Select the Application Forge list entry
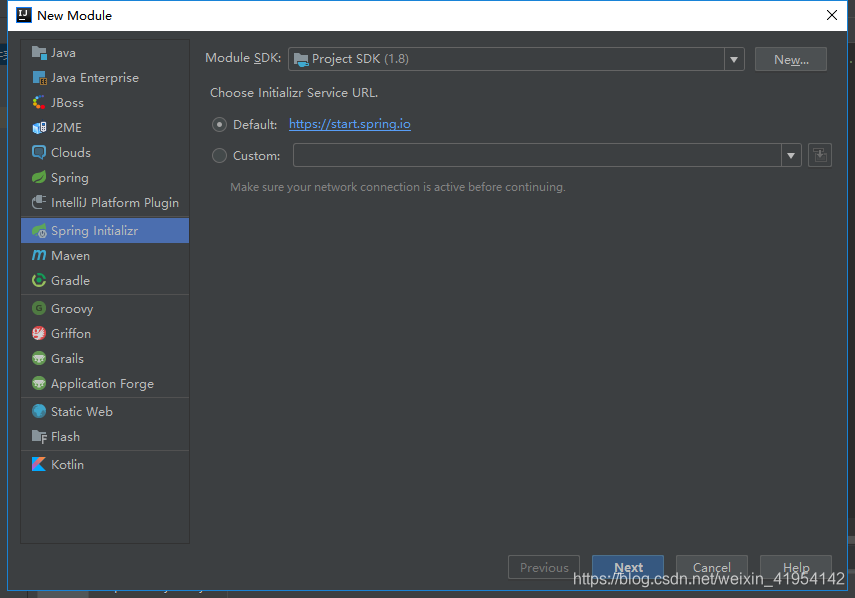Image resolution: width=855 pixels, height=598 pixels. pos(105,384)
